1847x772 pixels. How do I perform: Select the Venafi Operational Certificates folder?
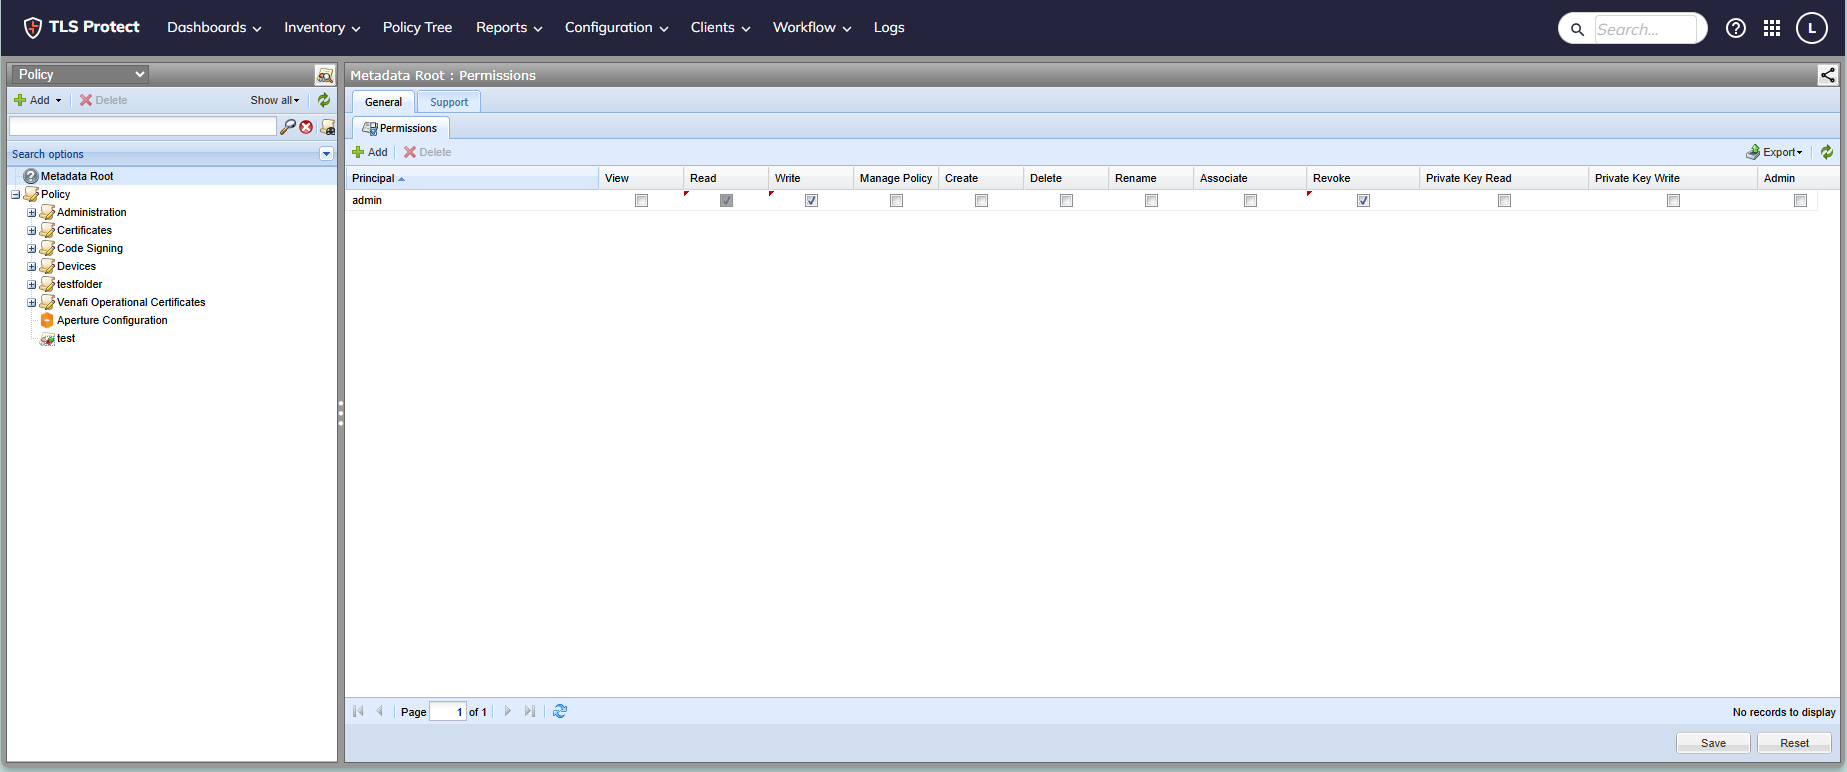click(131, 302)
